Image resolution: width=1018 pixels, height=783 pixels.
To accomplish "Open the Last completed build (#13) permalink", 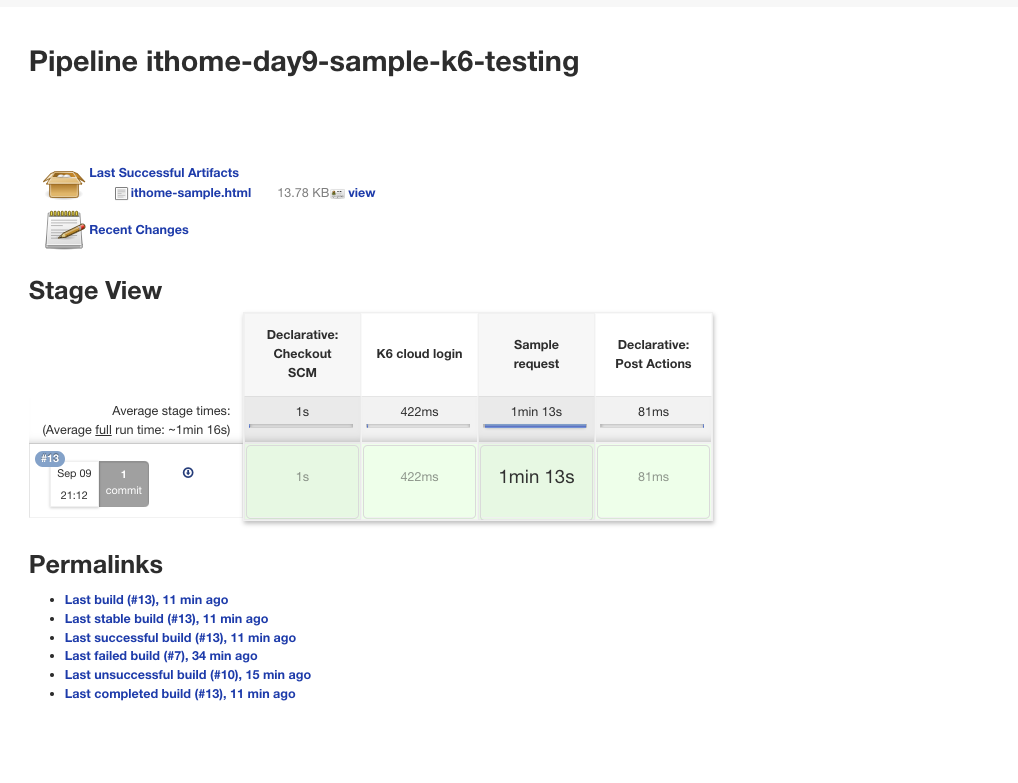I will pyautogui.click(x=180, y=694).
